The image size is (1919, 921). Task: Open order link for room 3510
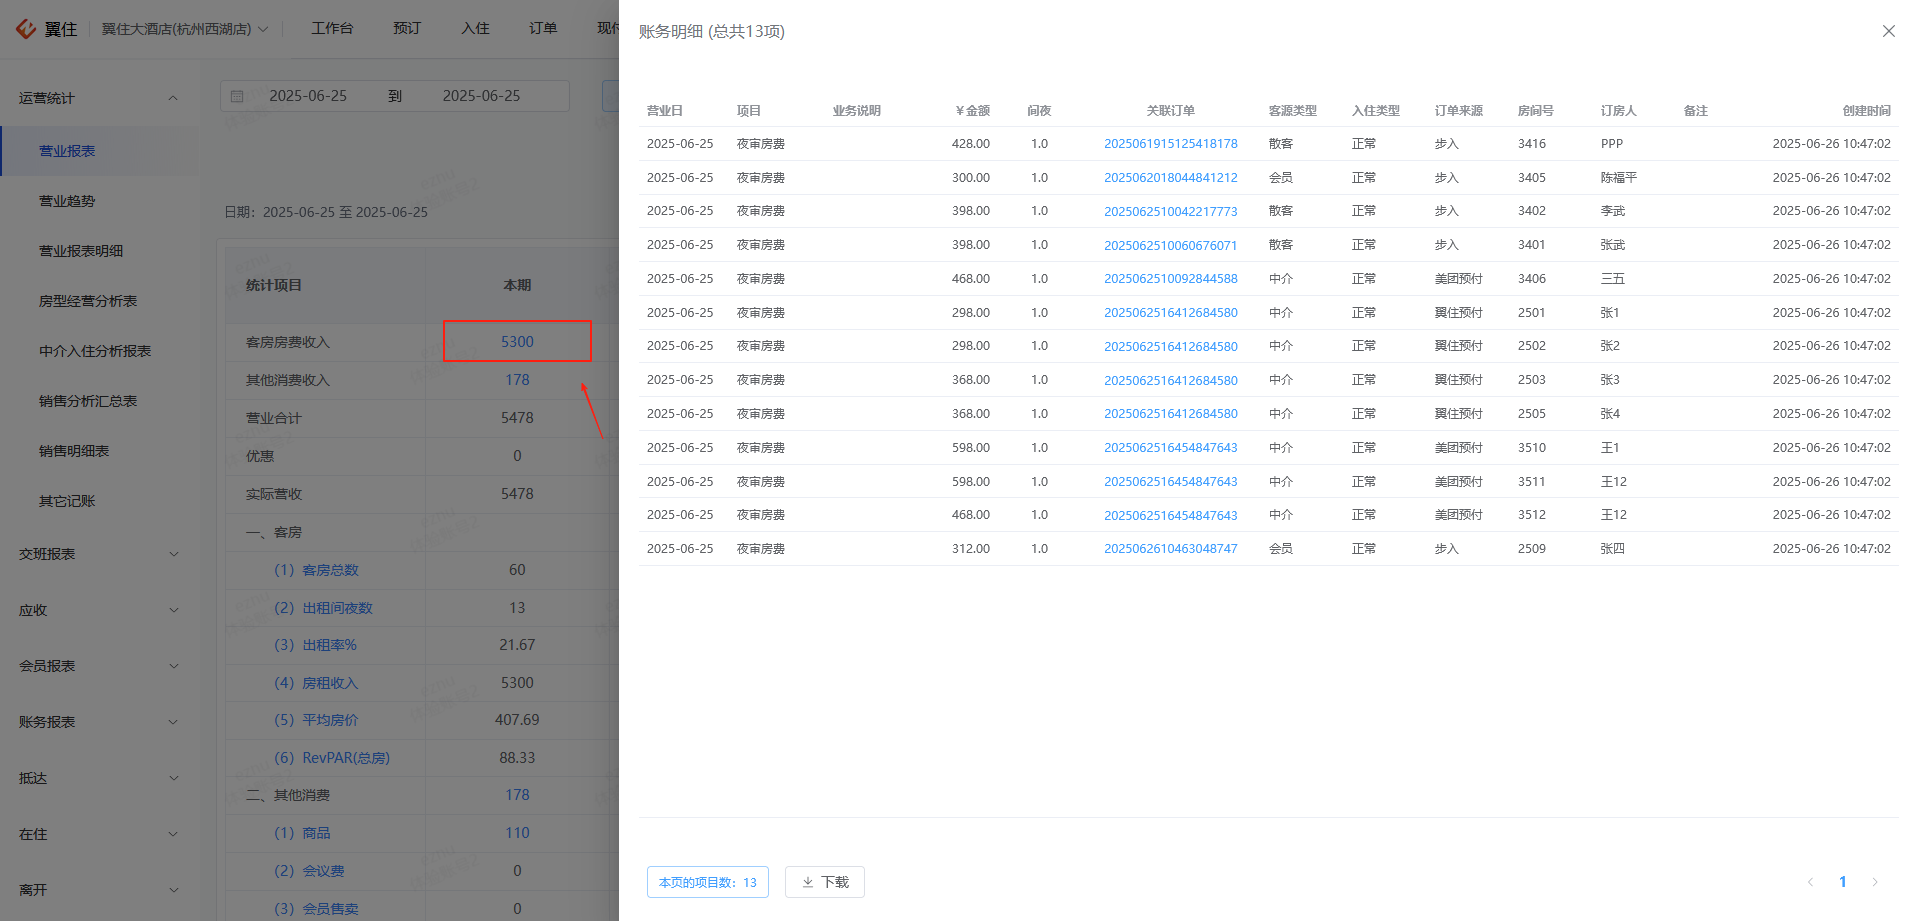click(x=1170, y=448)
